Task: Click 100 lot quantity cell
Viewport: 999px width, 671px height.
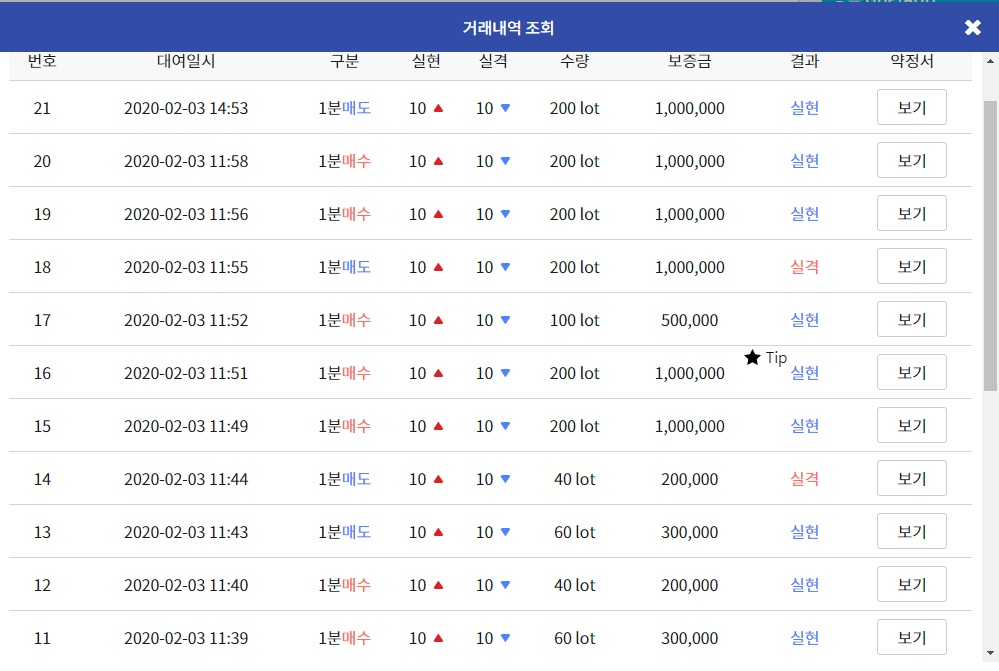Action: pyautogui.click(x=575, y=320)
